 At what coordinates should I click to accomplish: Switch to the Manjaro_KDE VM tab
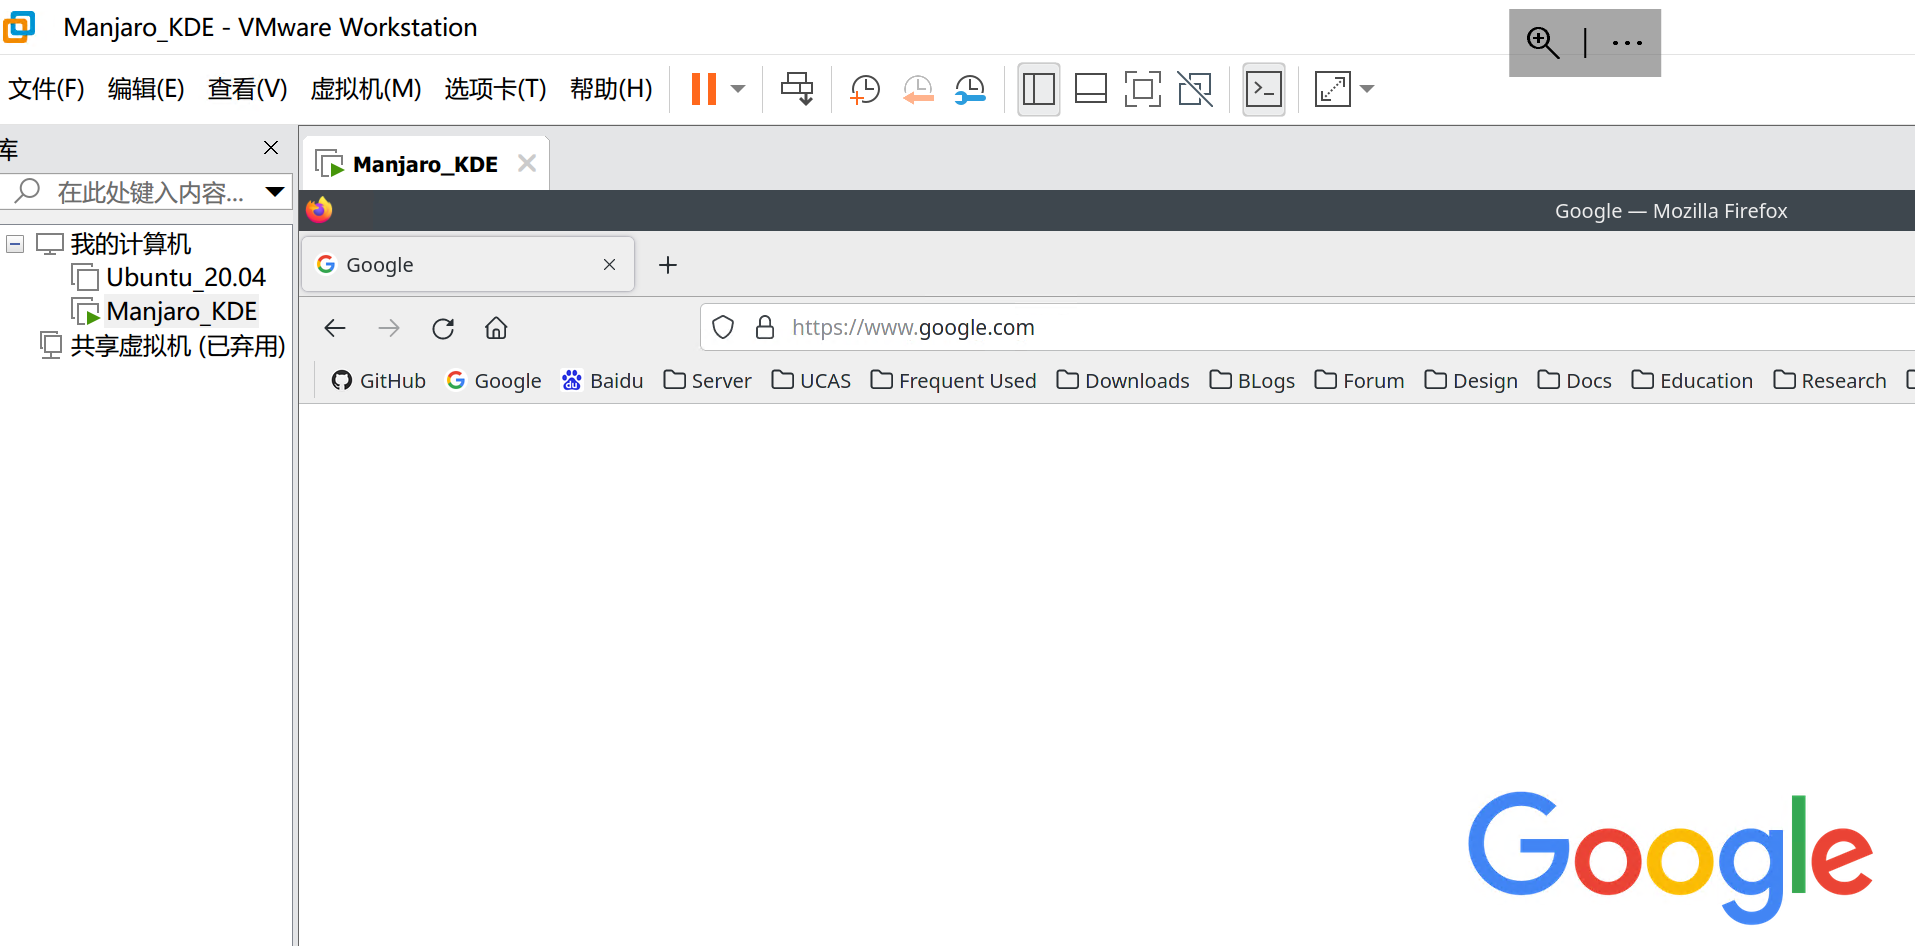[x=425, y=164]
